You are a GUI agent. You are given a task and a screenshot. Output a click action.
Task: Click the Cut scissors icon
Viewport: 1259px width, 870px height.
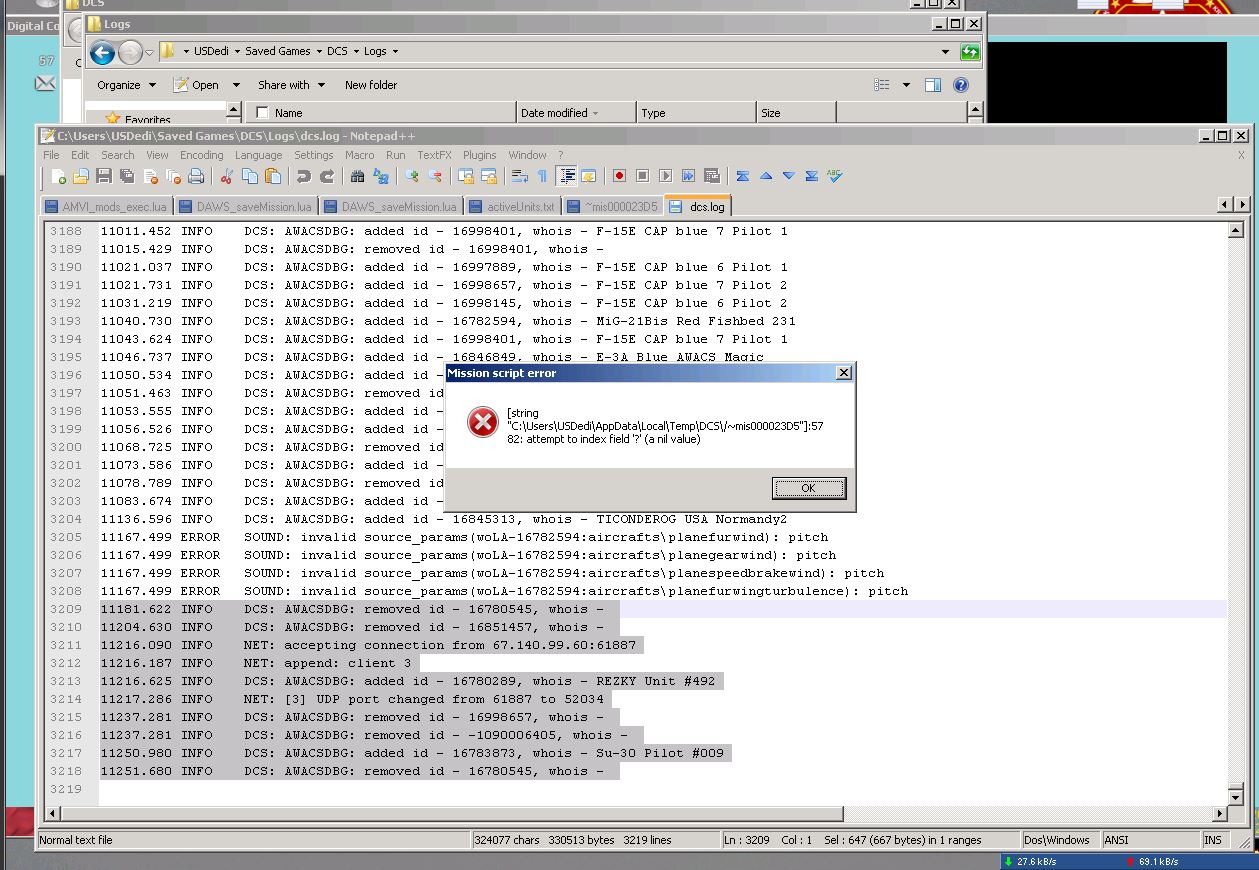tap(227, 176)
